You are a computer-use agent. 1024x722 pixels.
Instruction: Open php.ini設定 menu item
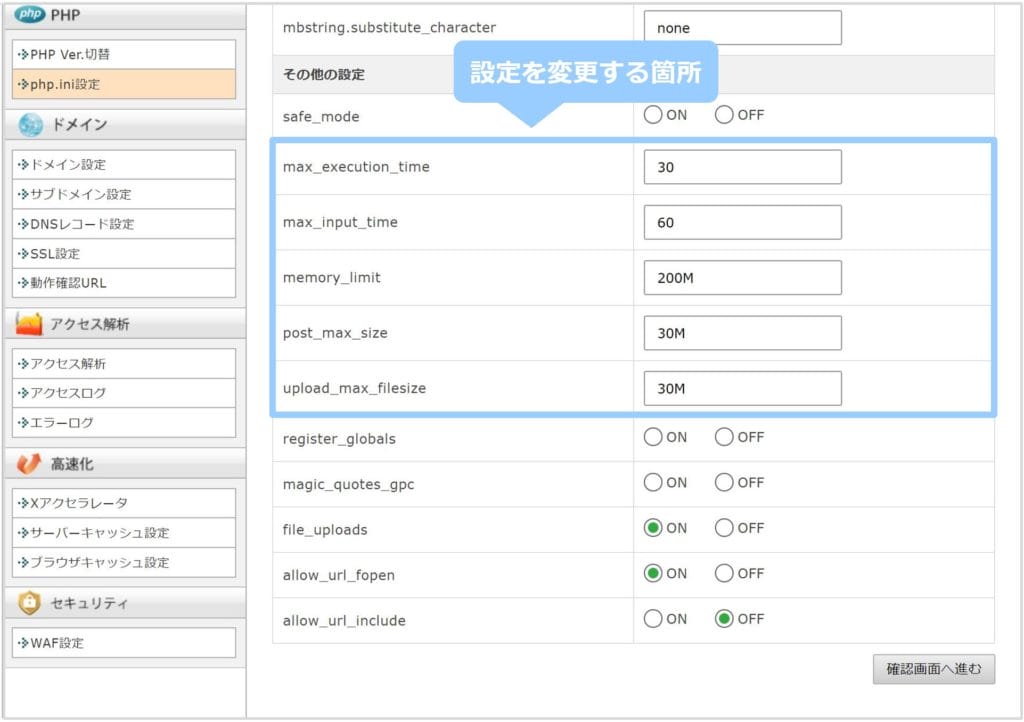click(123, 84)
